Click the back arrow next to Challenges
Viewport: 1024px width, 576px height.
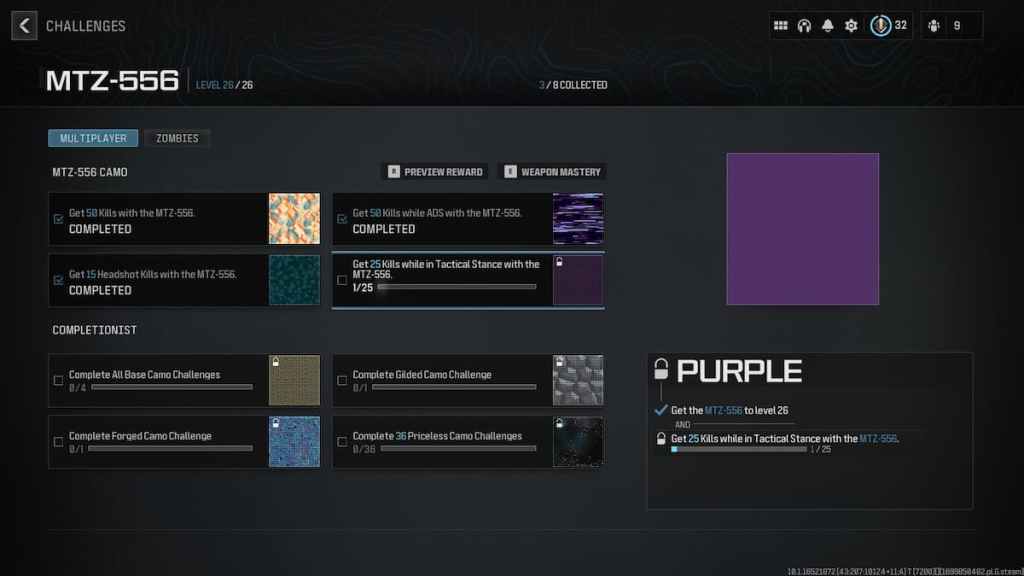pos(24,25)
